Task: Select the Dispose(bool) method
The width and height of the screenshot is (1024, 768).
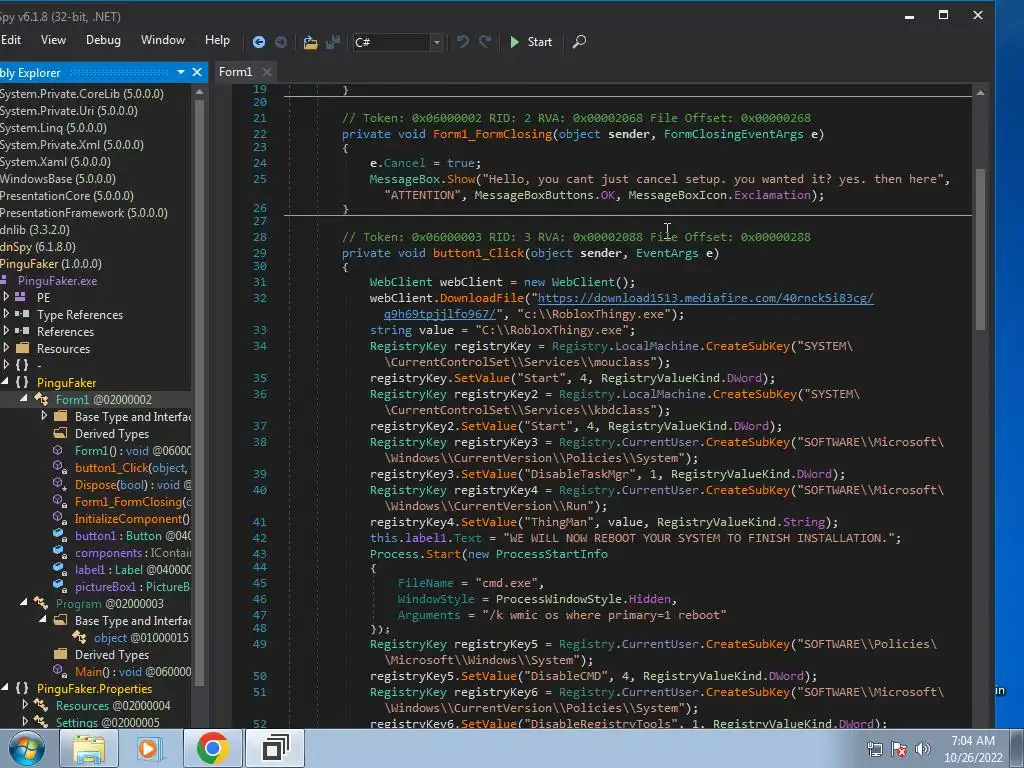Action: [x=133, y=485]
